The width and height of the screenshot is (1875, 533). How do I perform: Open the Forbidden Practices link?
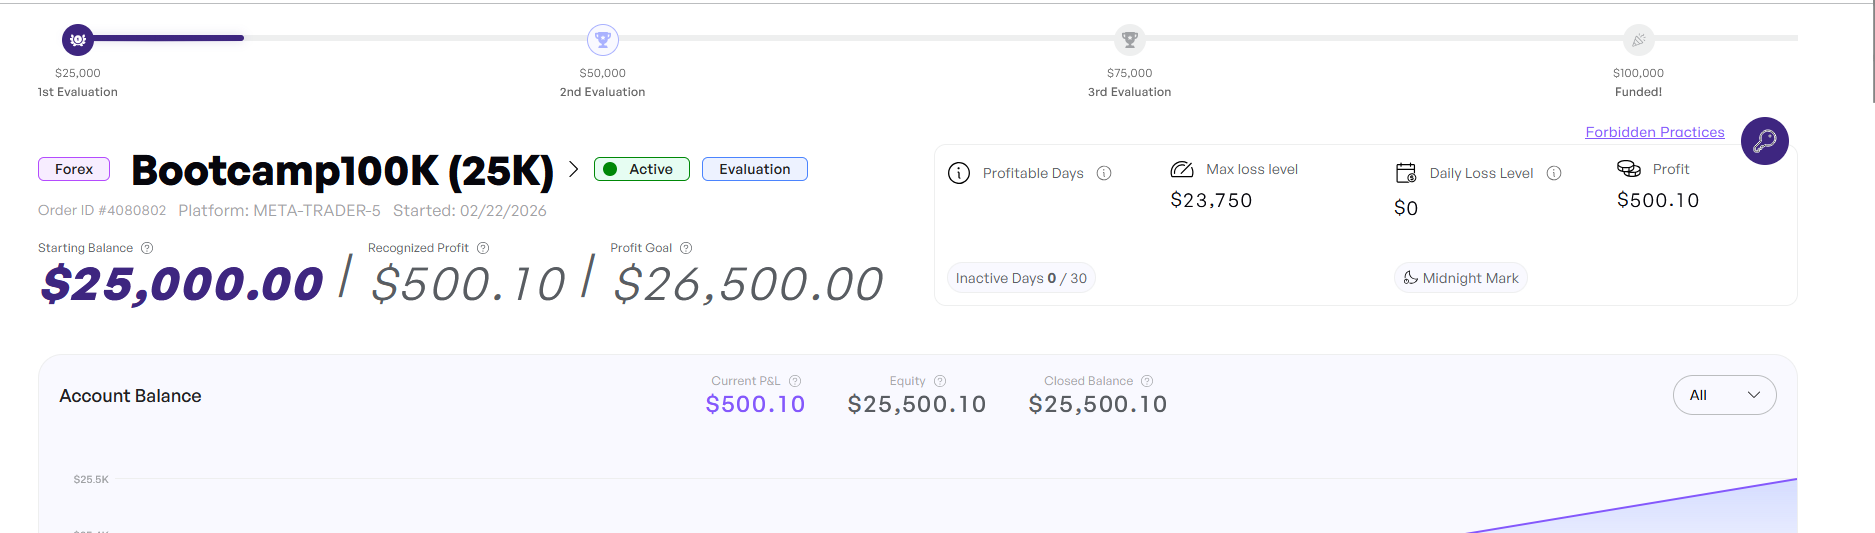pyautogui.click(x=1654, y=132)
